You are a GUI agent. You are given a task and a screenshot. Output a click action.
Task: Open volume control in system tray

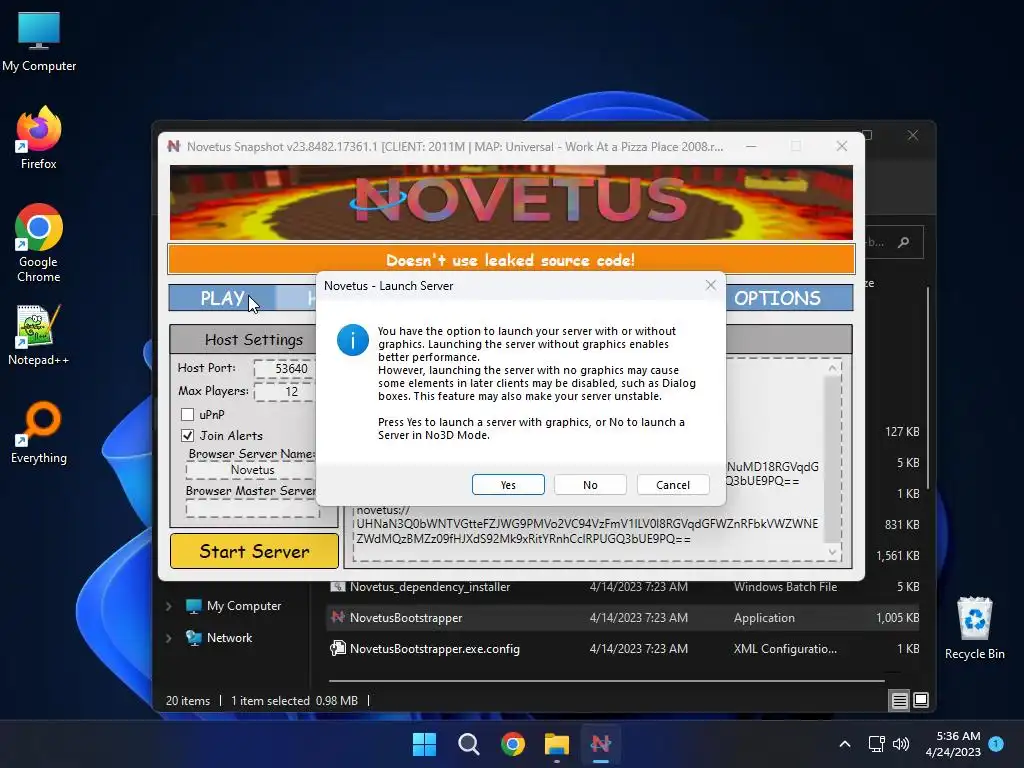901,744
